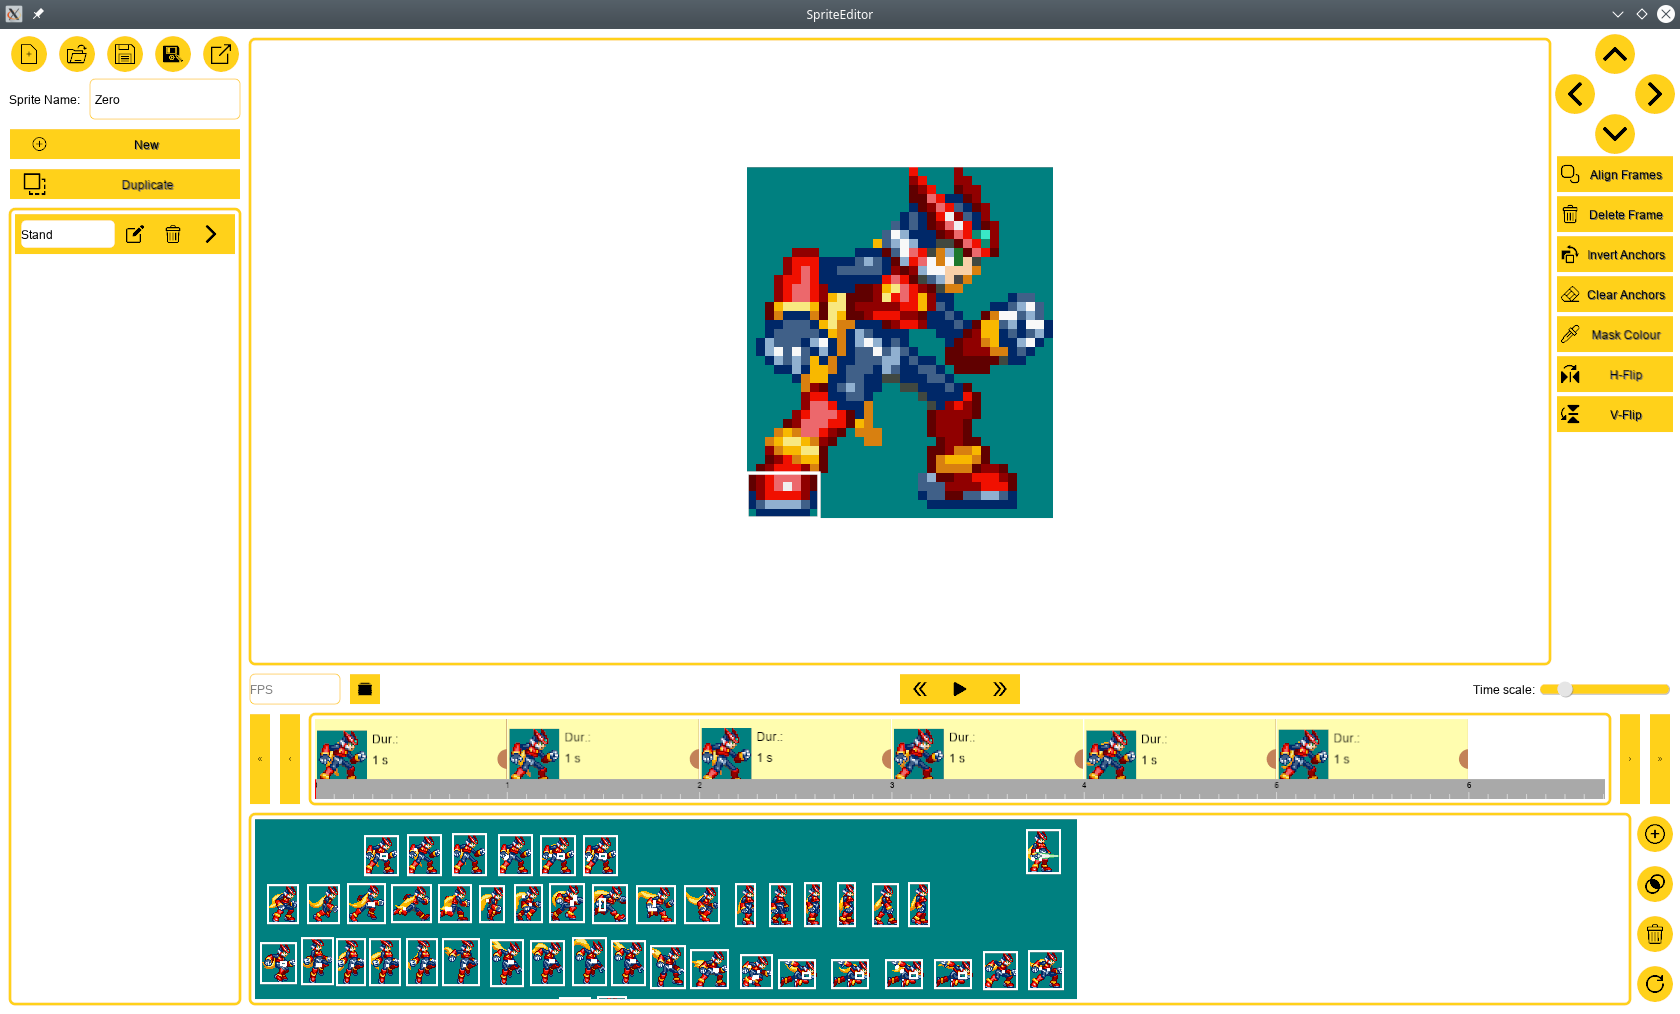Image resolution: width=1680 pixels, height=1014 pixels.
Task: Step back to previous frame
Action: pos(920,689)
